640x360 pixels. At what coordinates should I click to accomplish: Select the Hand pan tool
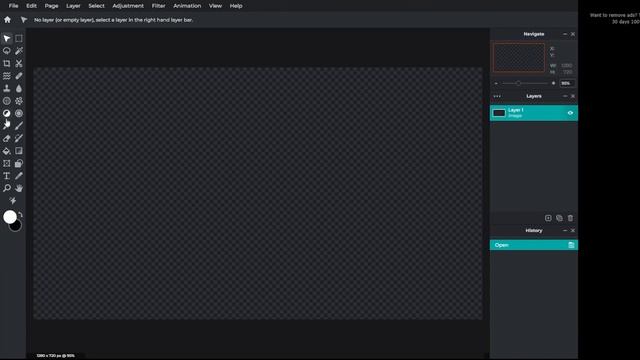(19, 188)
